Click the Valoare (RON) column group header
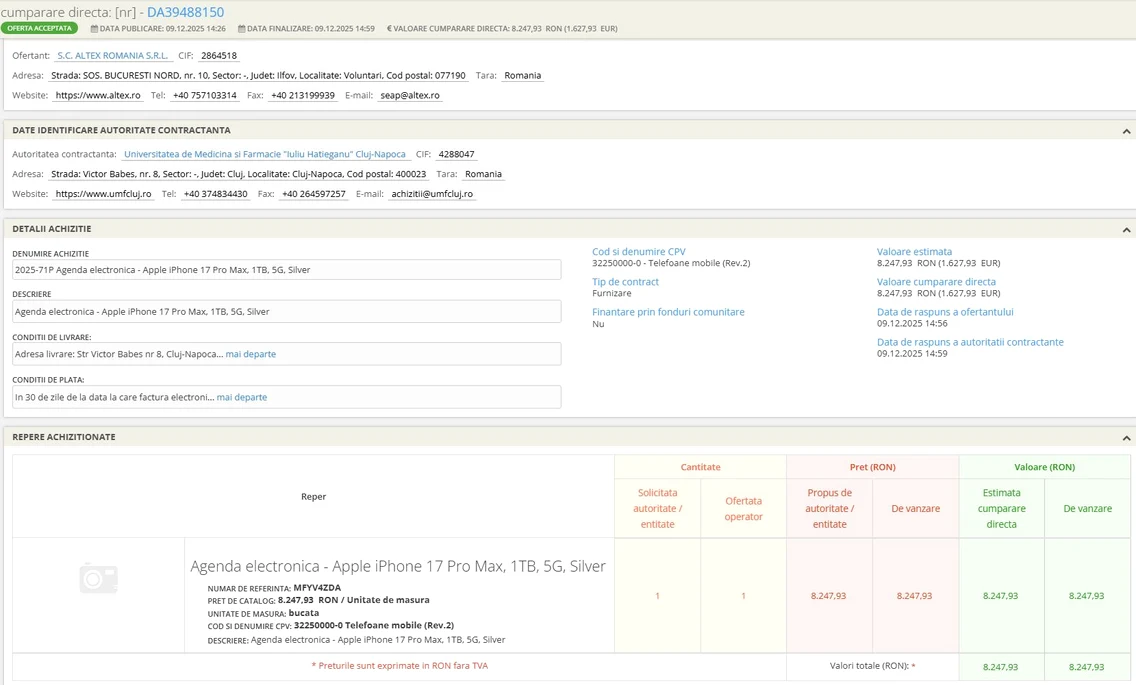Viewport: 1136px width, 685px height. [x=1045, y=467]
